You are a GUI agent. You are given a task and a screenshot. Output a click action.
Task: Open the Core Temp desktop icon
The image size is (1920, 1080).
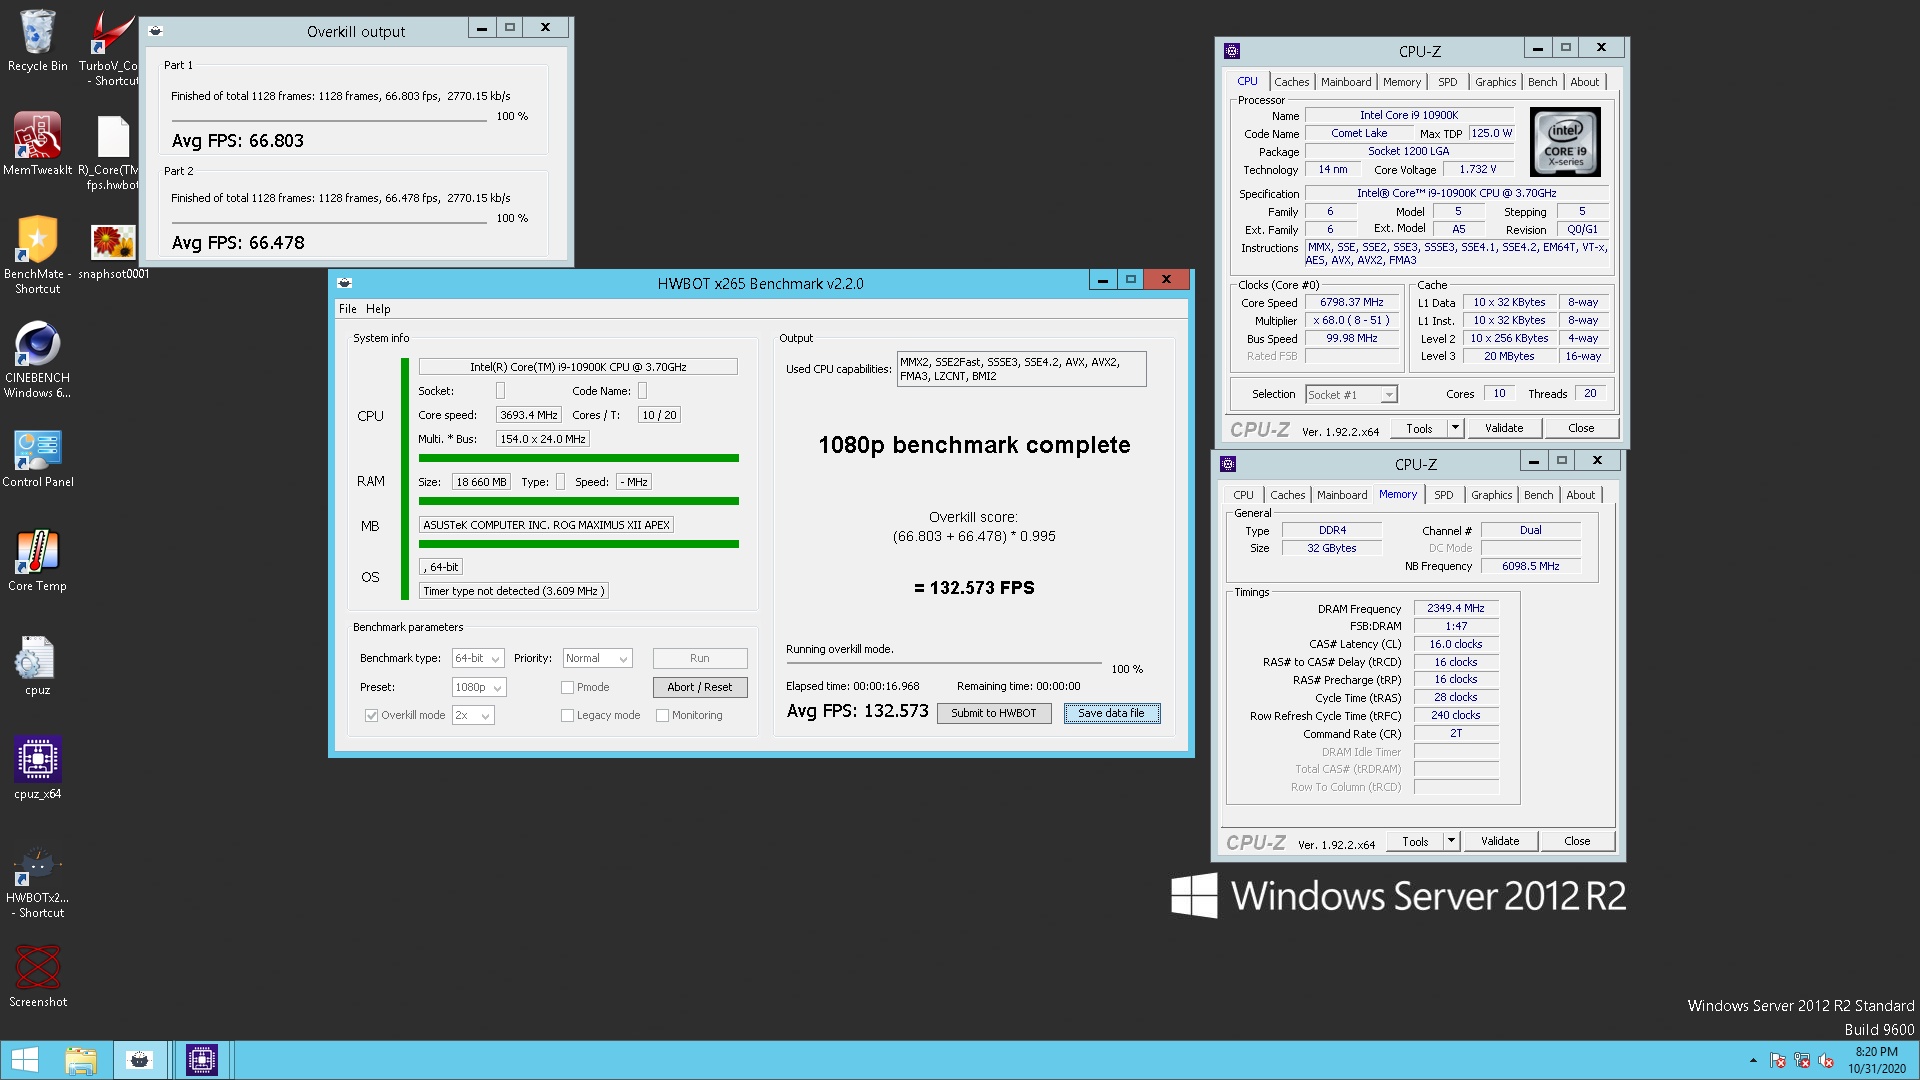point(38,562)
